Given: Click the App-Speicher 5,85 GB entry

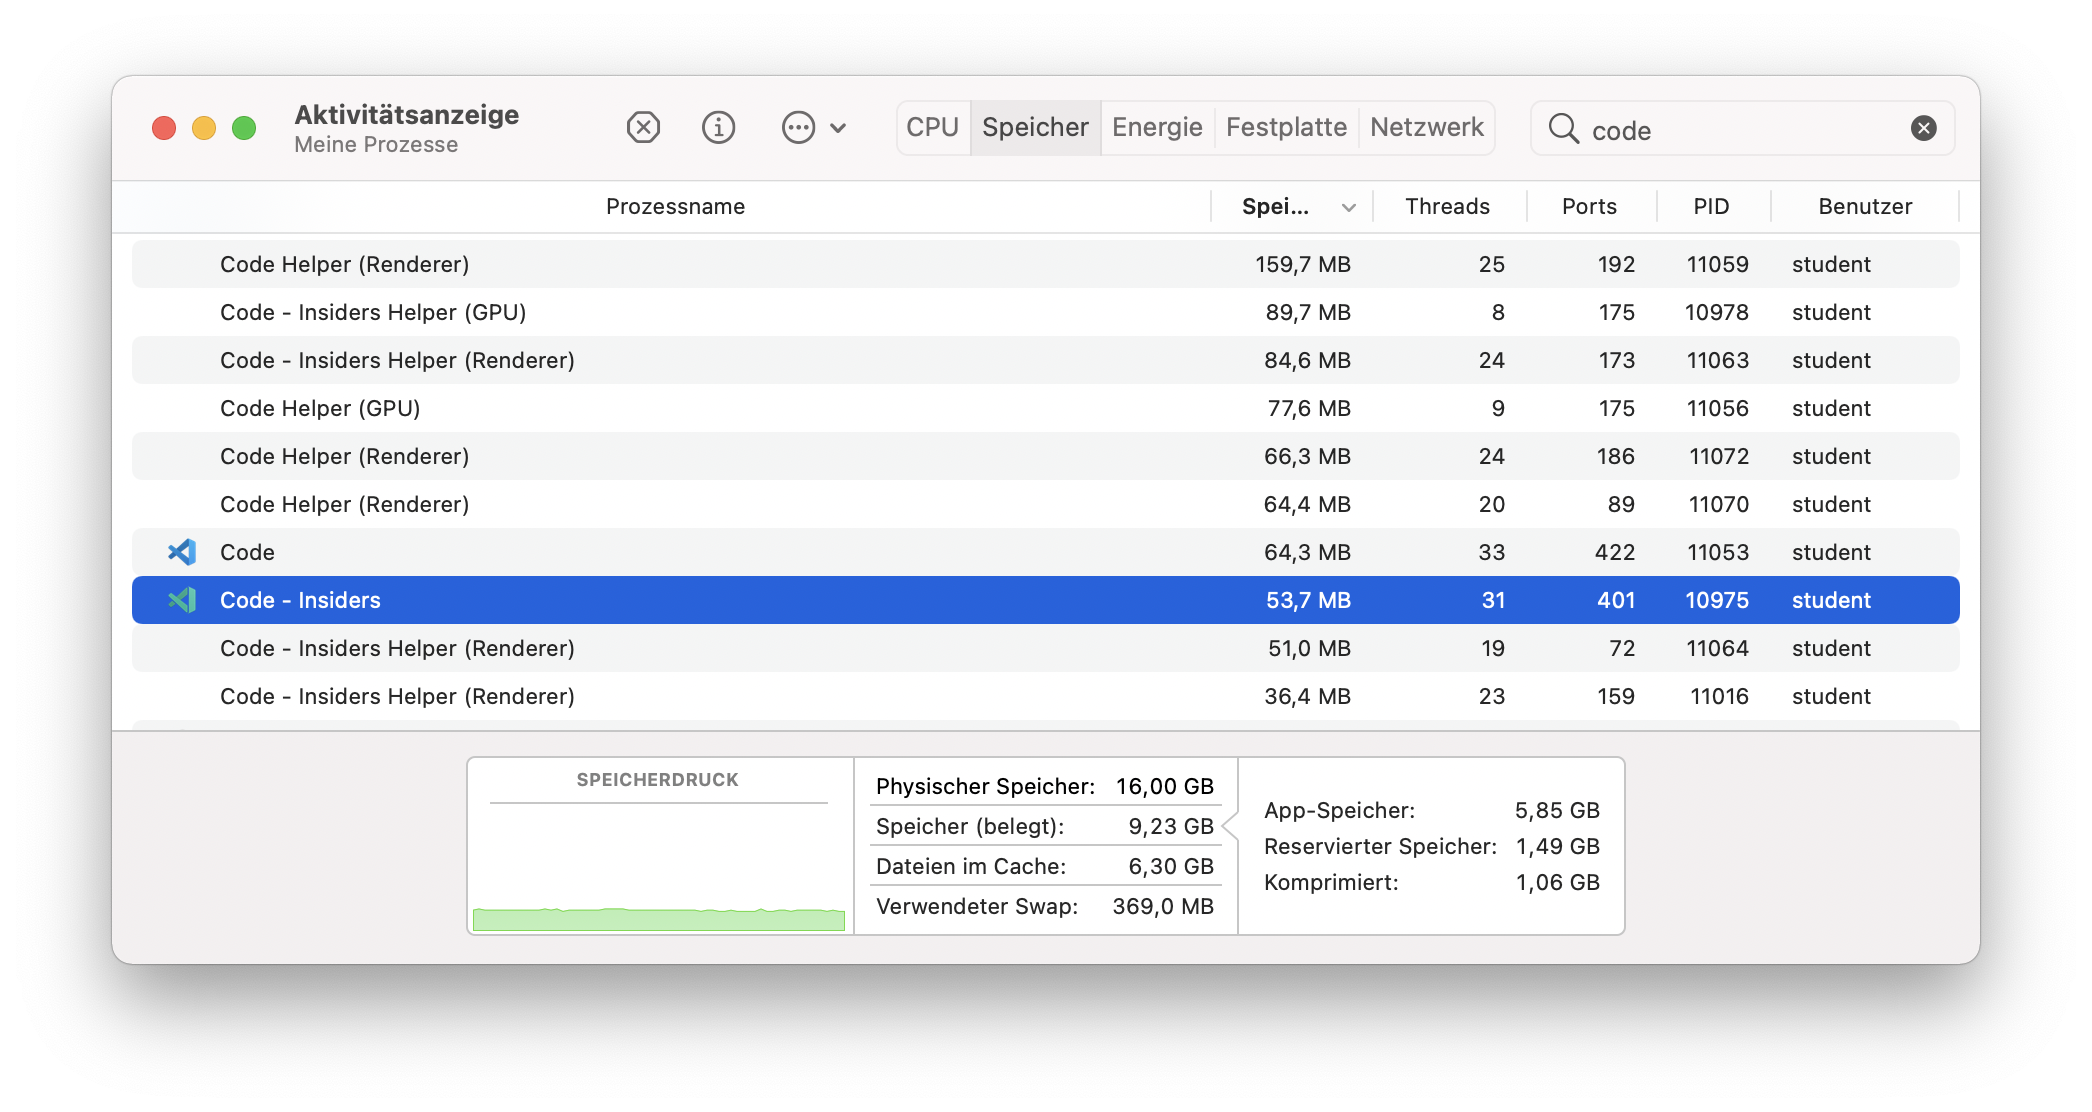Looking at the screenshot, I should coord(1432,810).
